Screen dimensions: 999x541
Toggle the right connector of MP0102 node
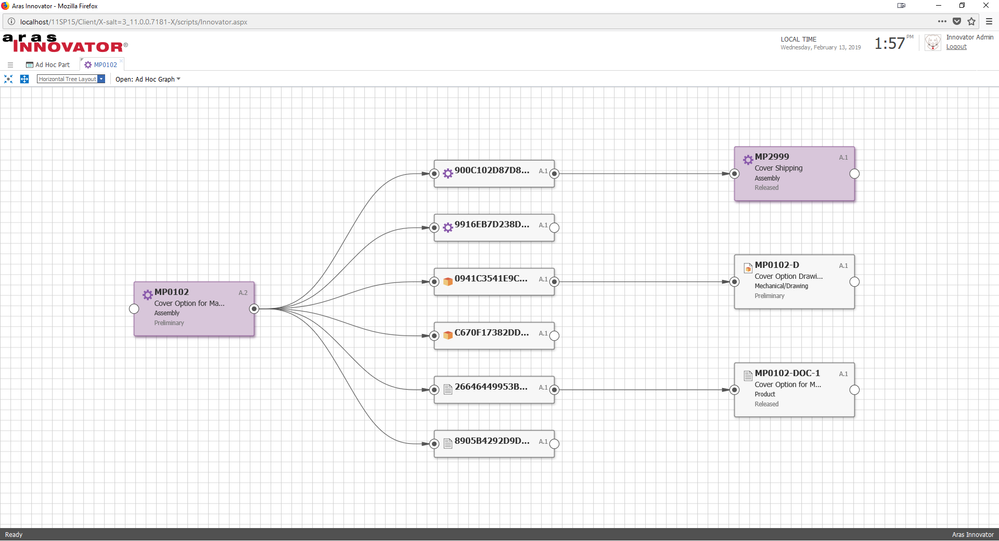click(x=254, y=309)
